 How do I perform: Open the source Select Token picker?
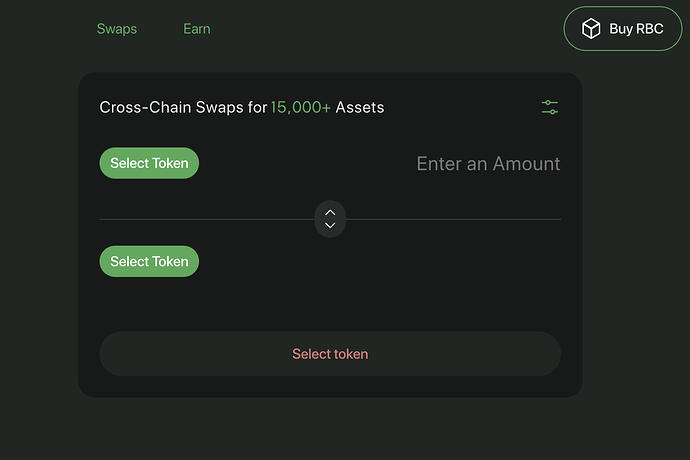(x=149, y=163)
